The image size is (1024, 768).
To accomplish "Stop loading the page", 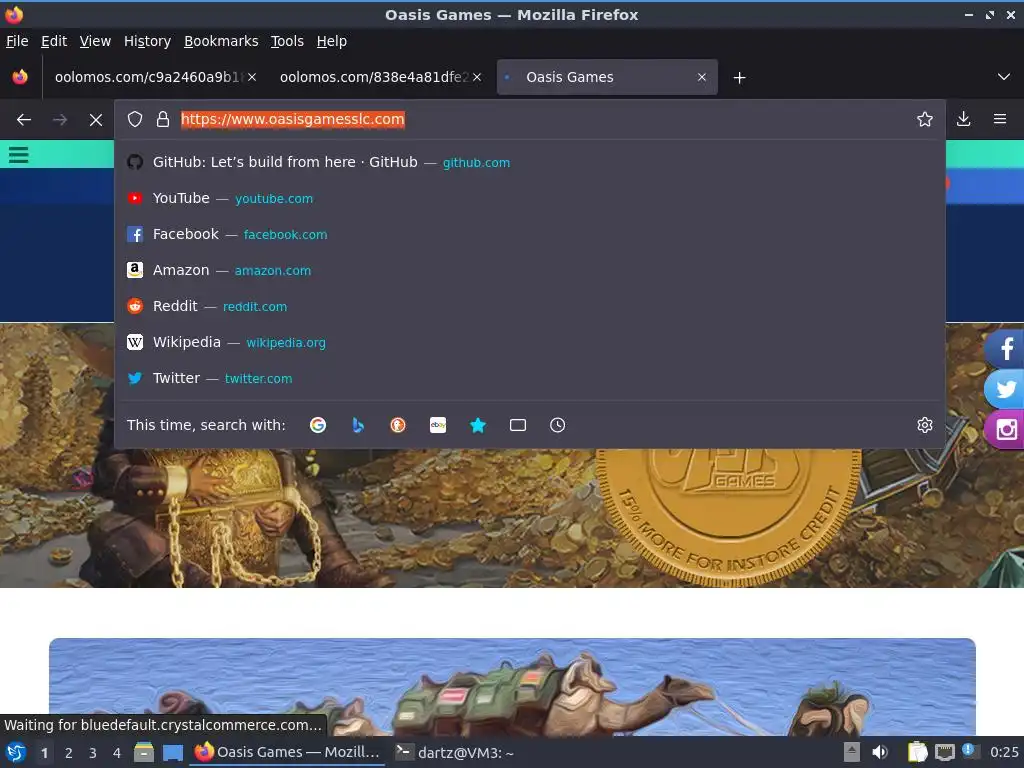I will (96, 120).
